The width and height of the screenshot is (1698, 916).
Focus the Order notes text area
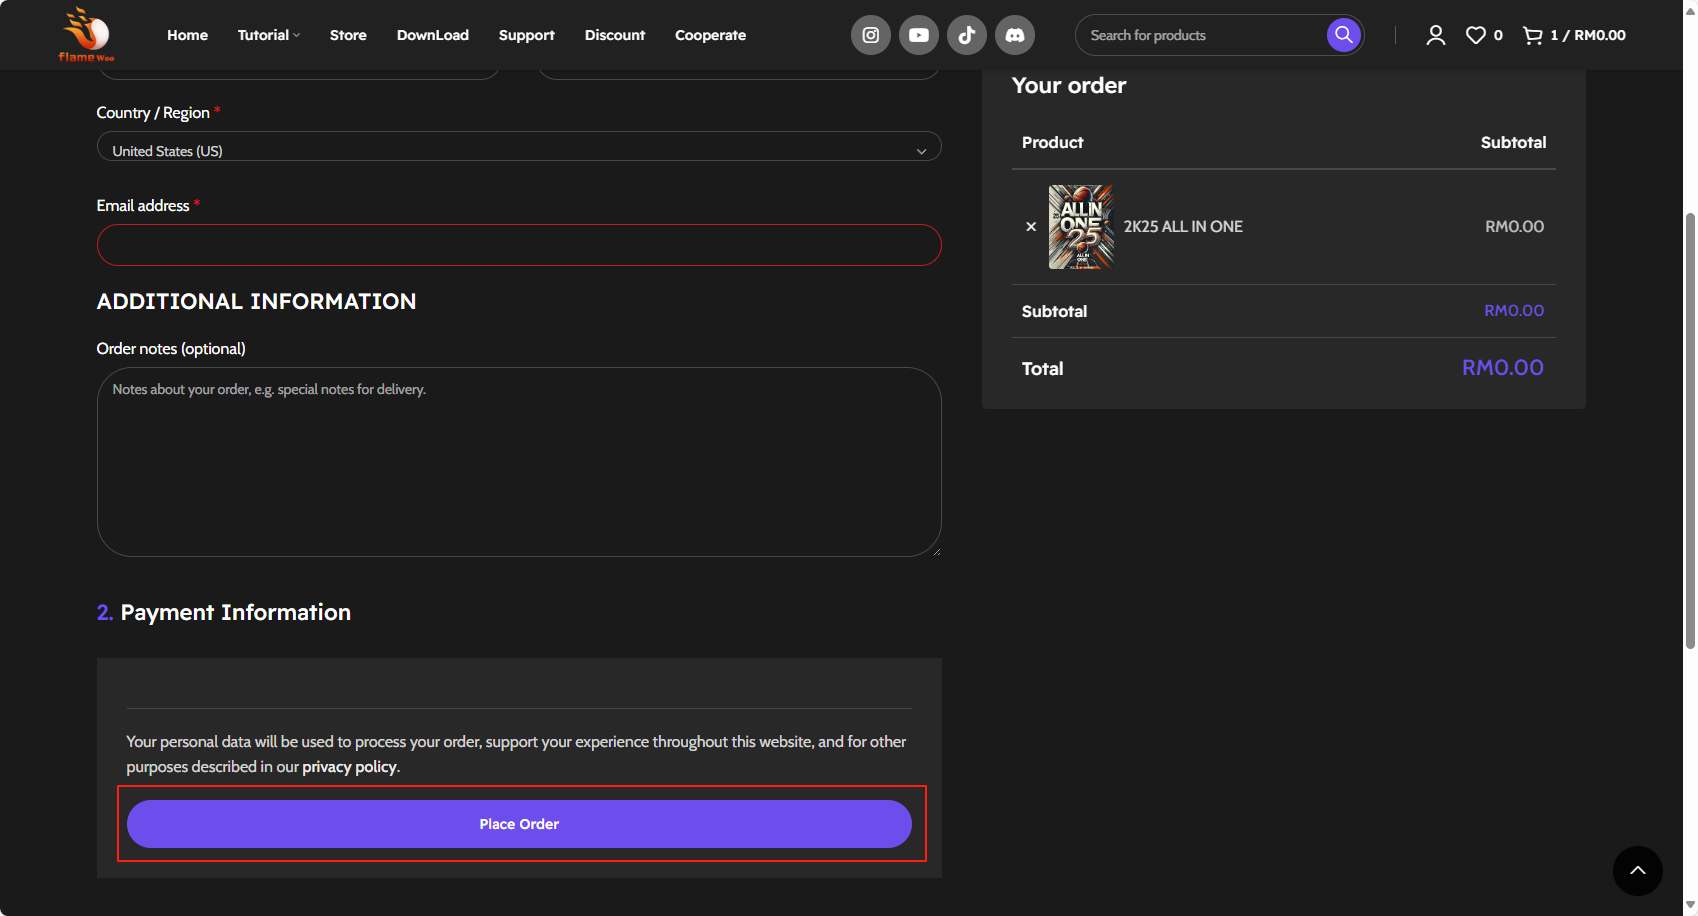pos(518,462)
